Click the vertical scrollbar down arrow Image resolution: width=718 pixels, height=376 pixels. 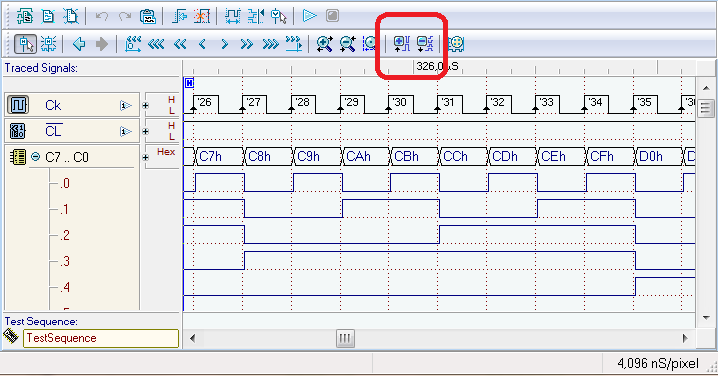tap(706, 318)
